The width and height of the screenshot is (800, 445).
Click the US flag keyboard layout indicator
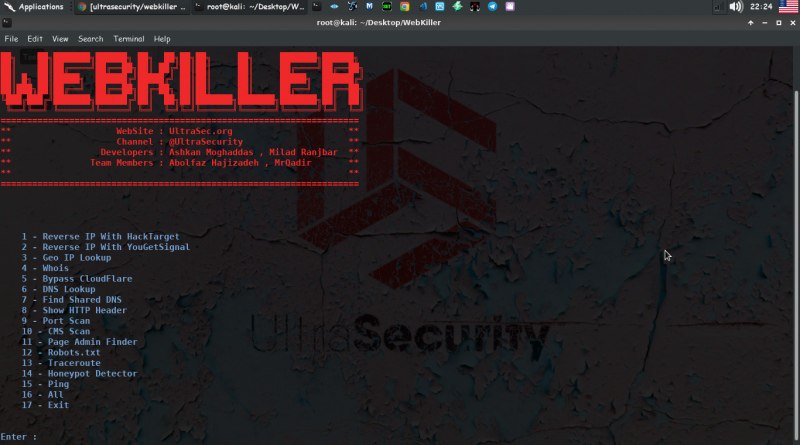788,7
